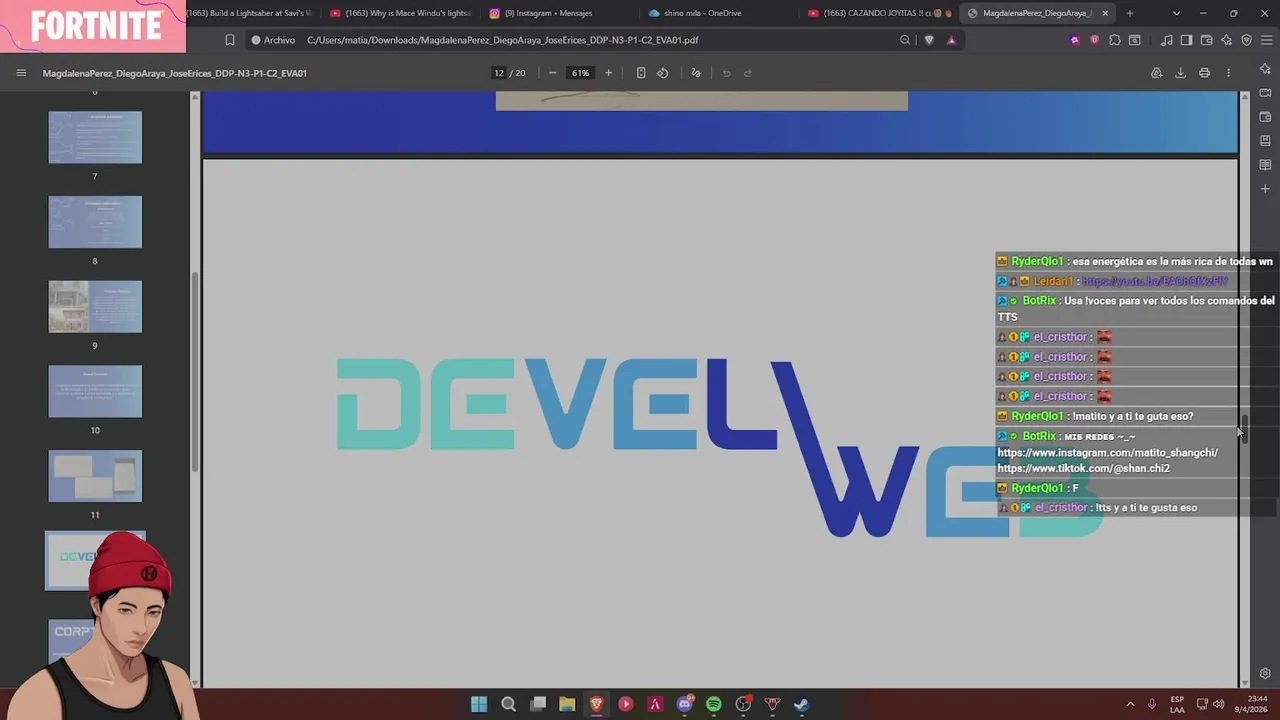This screenshot has width=1280, height=720.
Task: Expand the tab search dropdown chevron
Action: point(1176,13)
